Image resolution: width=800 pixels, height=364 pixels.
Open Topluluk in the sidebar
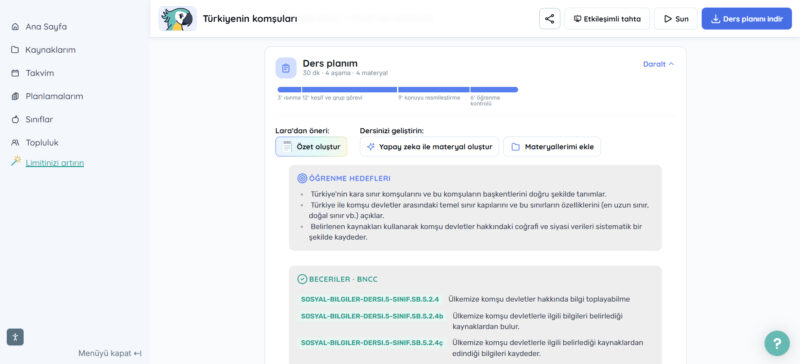tap(42, 142)
